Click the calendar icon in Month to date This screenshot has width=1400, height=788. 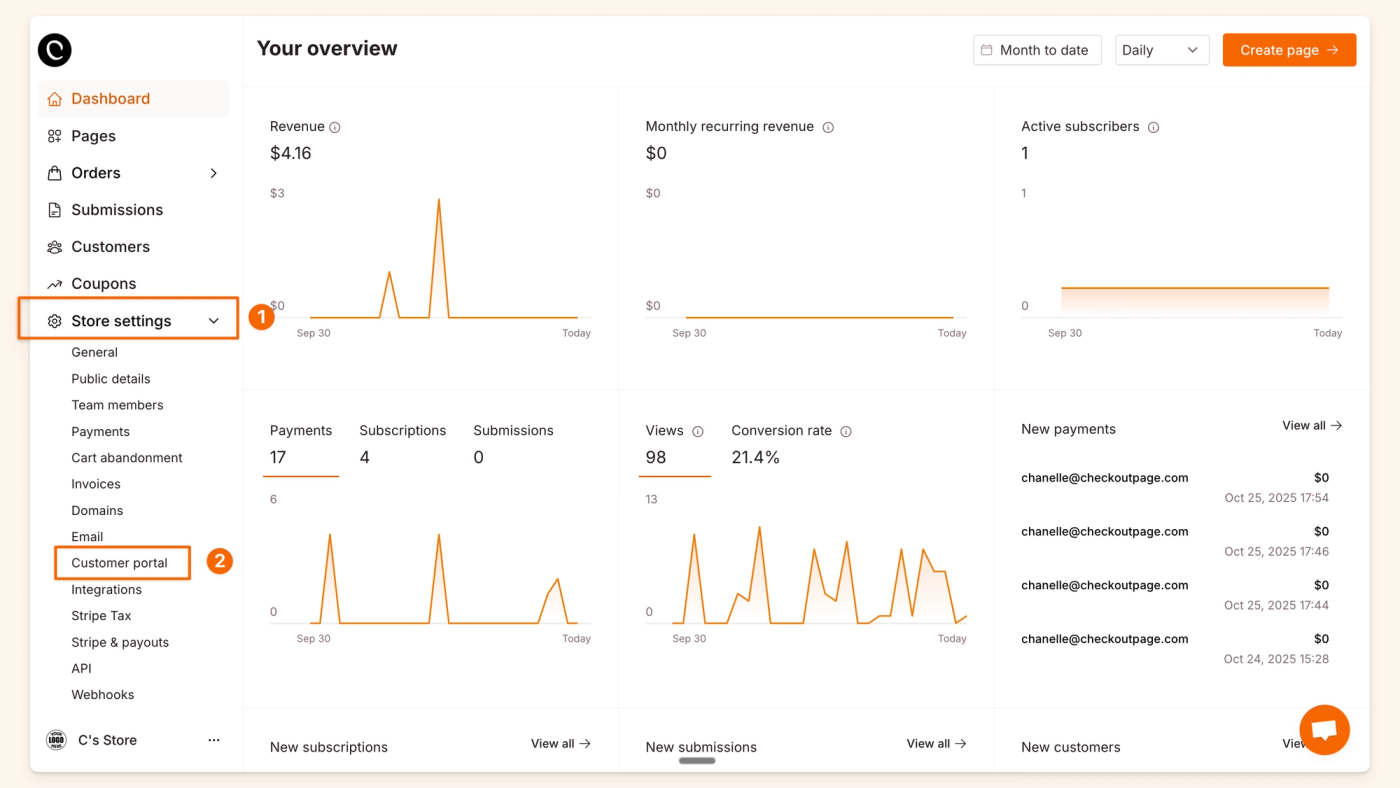[x=987, y=50]
